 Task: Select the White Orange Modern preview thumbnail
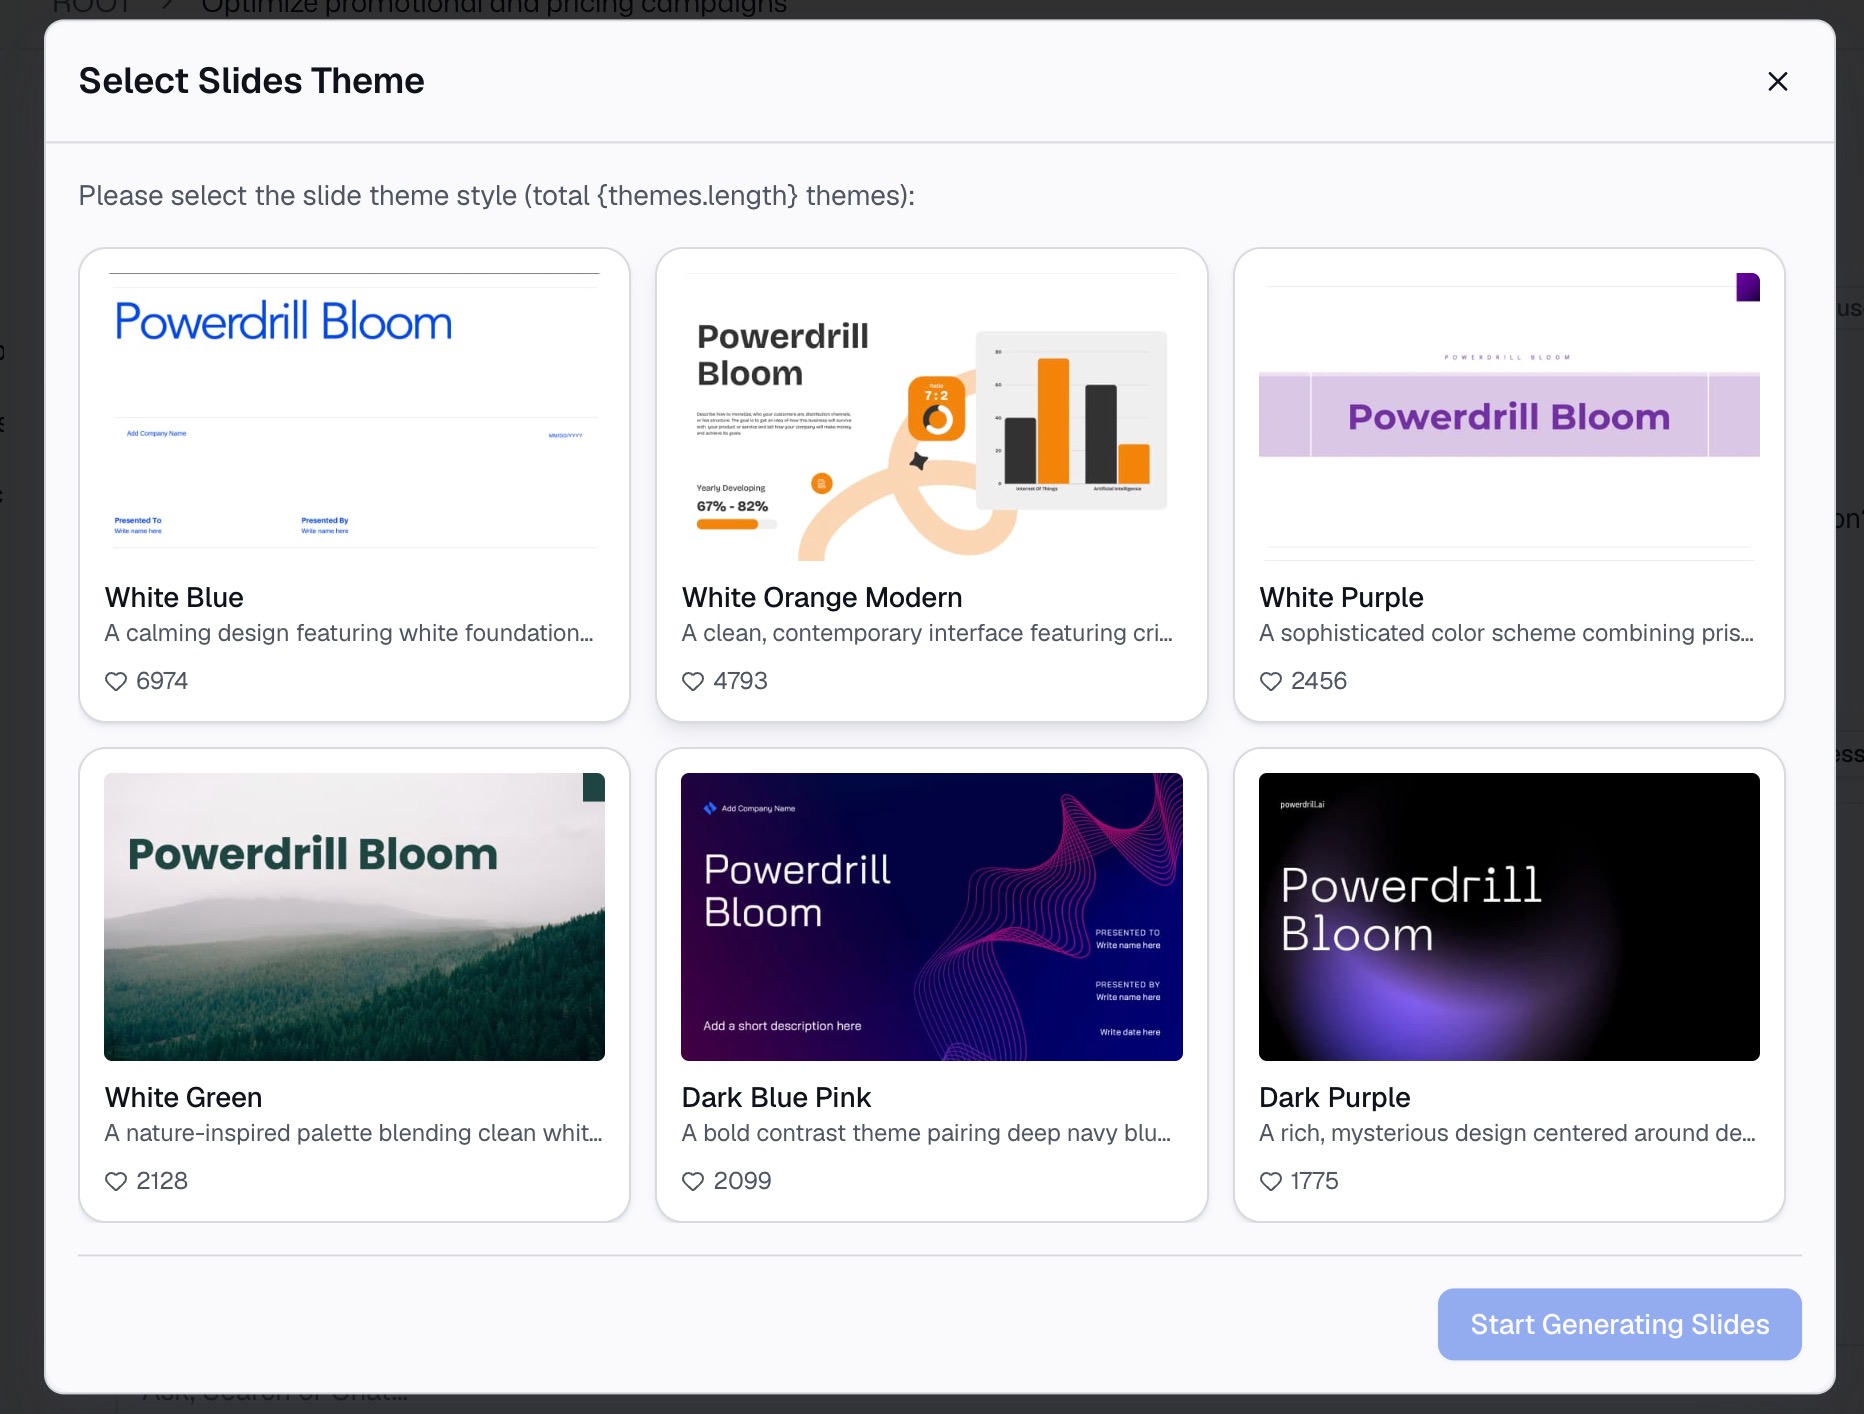click(x=932, y=417)
